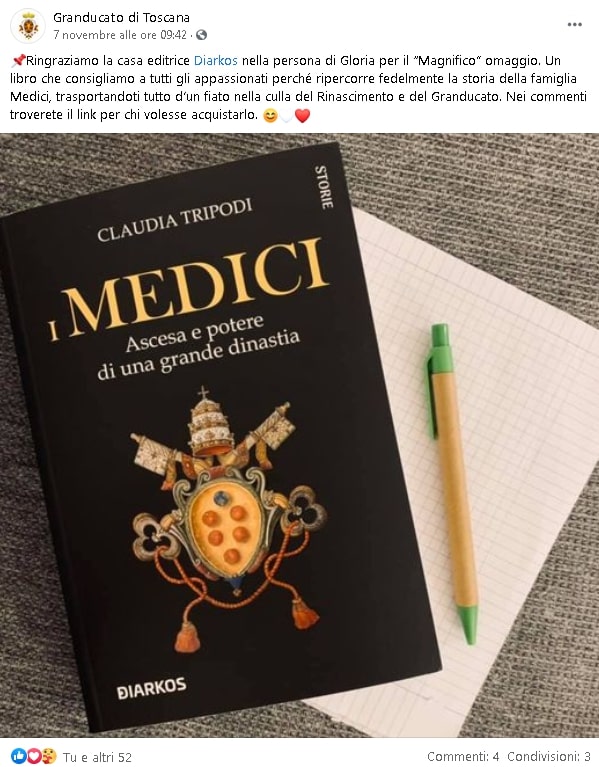Click the smiling face emoji in caption

(x=270, y=115)
